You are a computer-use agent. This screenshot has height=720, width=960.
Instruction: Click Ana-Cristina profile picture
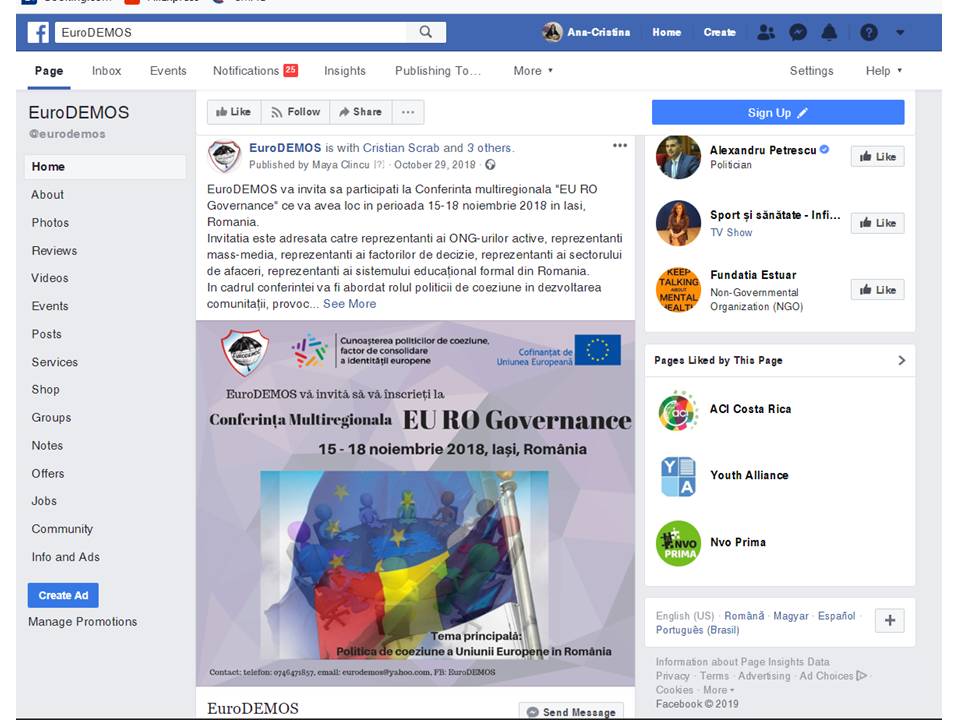click(x=552, y=32)
